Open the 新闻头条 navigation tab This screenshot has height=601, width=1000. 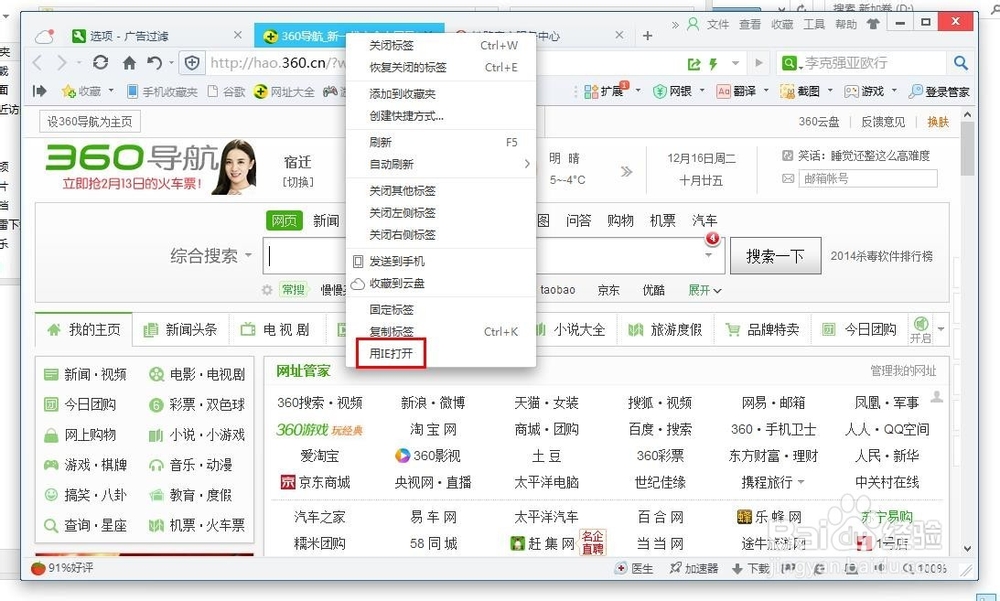pyautogui.click(x=180, y=330)
